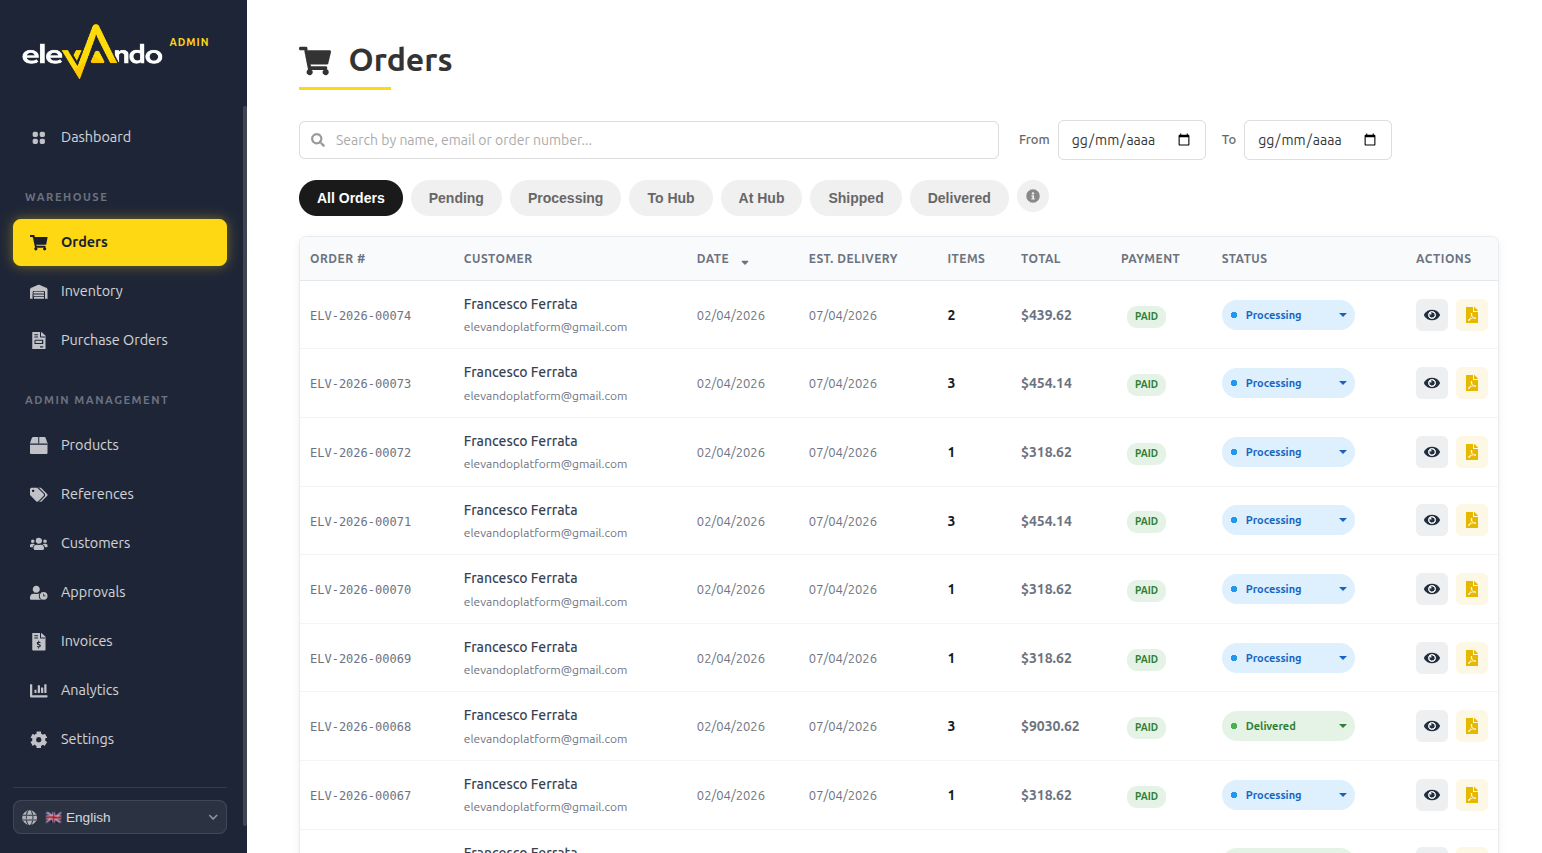Screen dimensions: 1542x853
Task: View details of order ELV-2026-00073
Action: [x=1432, y=383]
